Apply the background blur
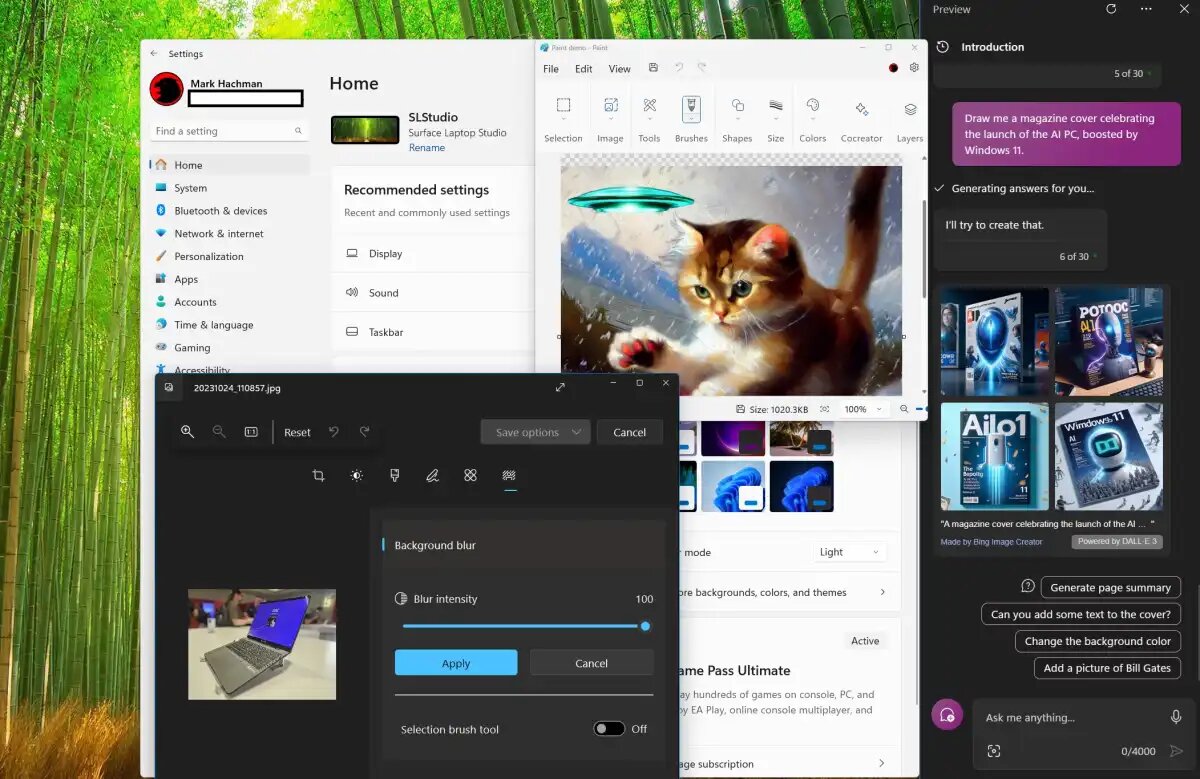 [x=456, y=663]
